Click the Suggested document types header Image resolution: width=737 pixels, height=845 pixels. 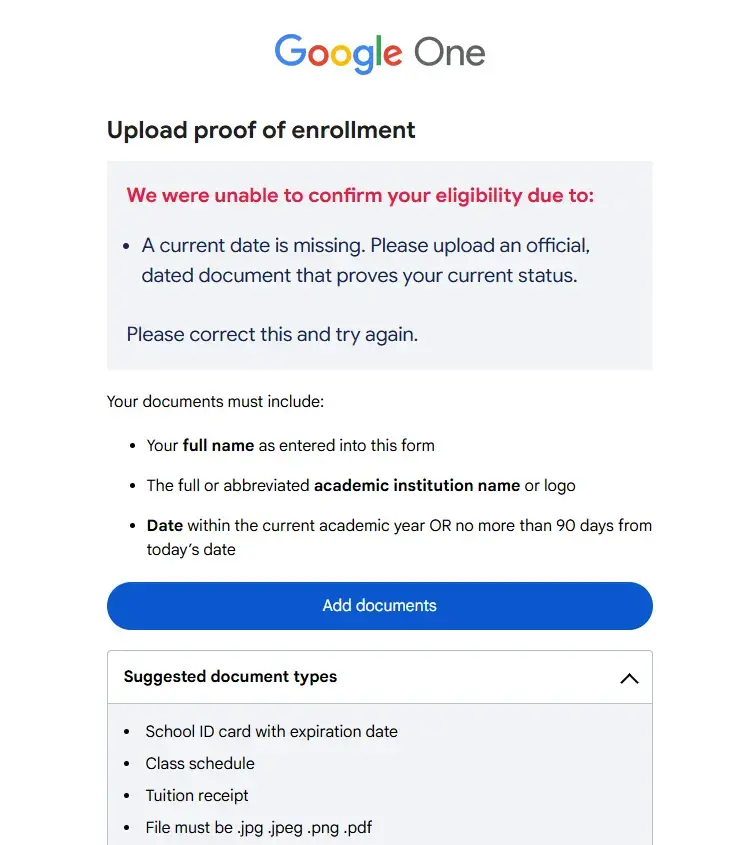380,677
